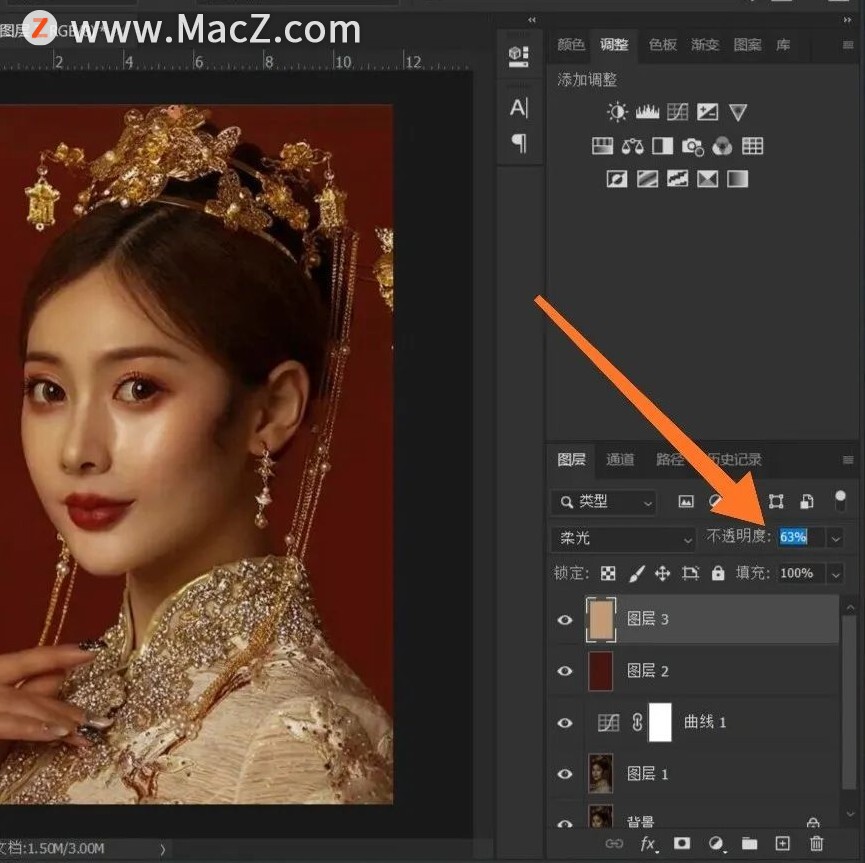
Task: Click the 100% fill input field
Action: coord(801,573)
